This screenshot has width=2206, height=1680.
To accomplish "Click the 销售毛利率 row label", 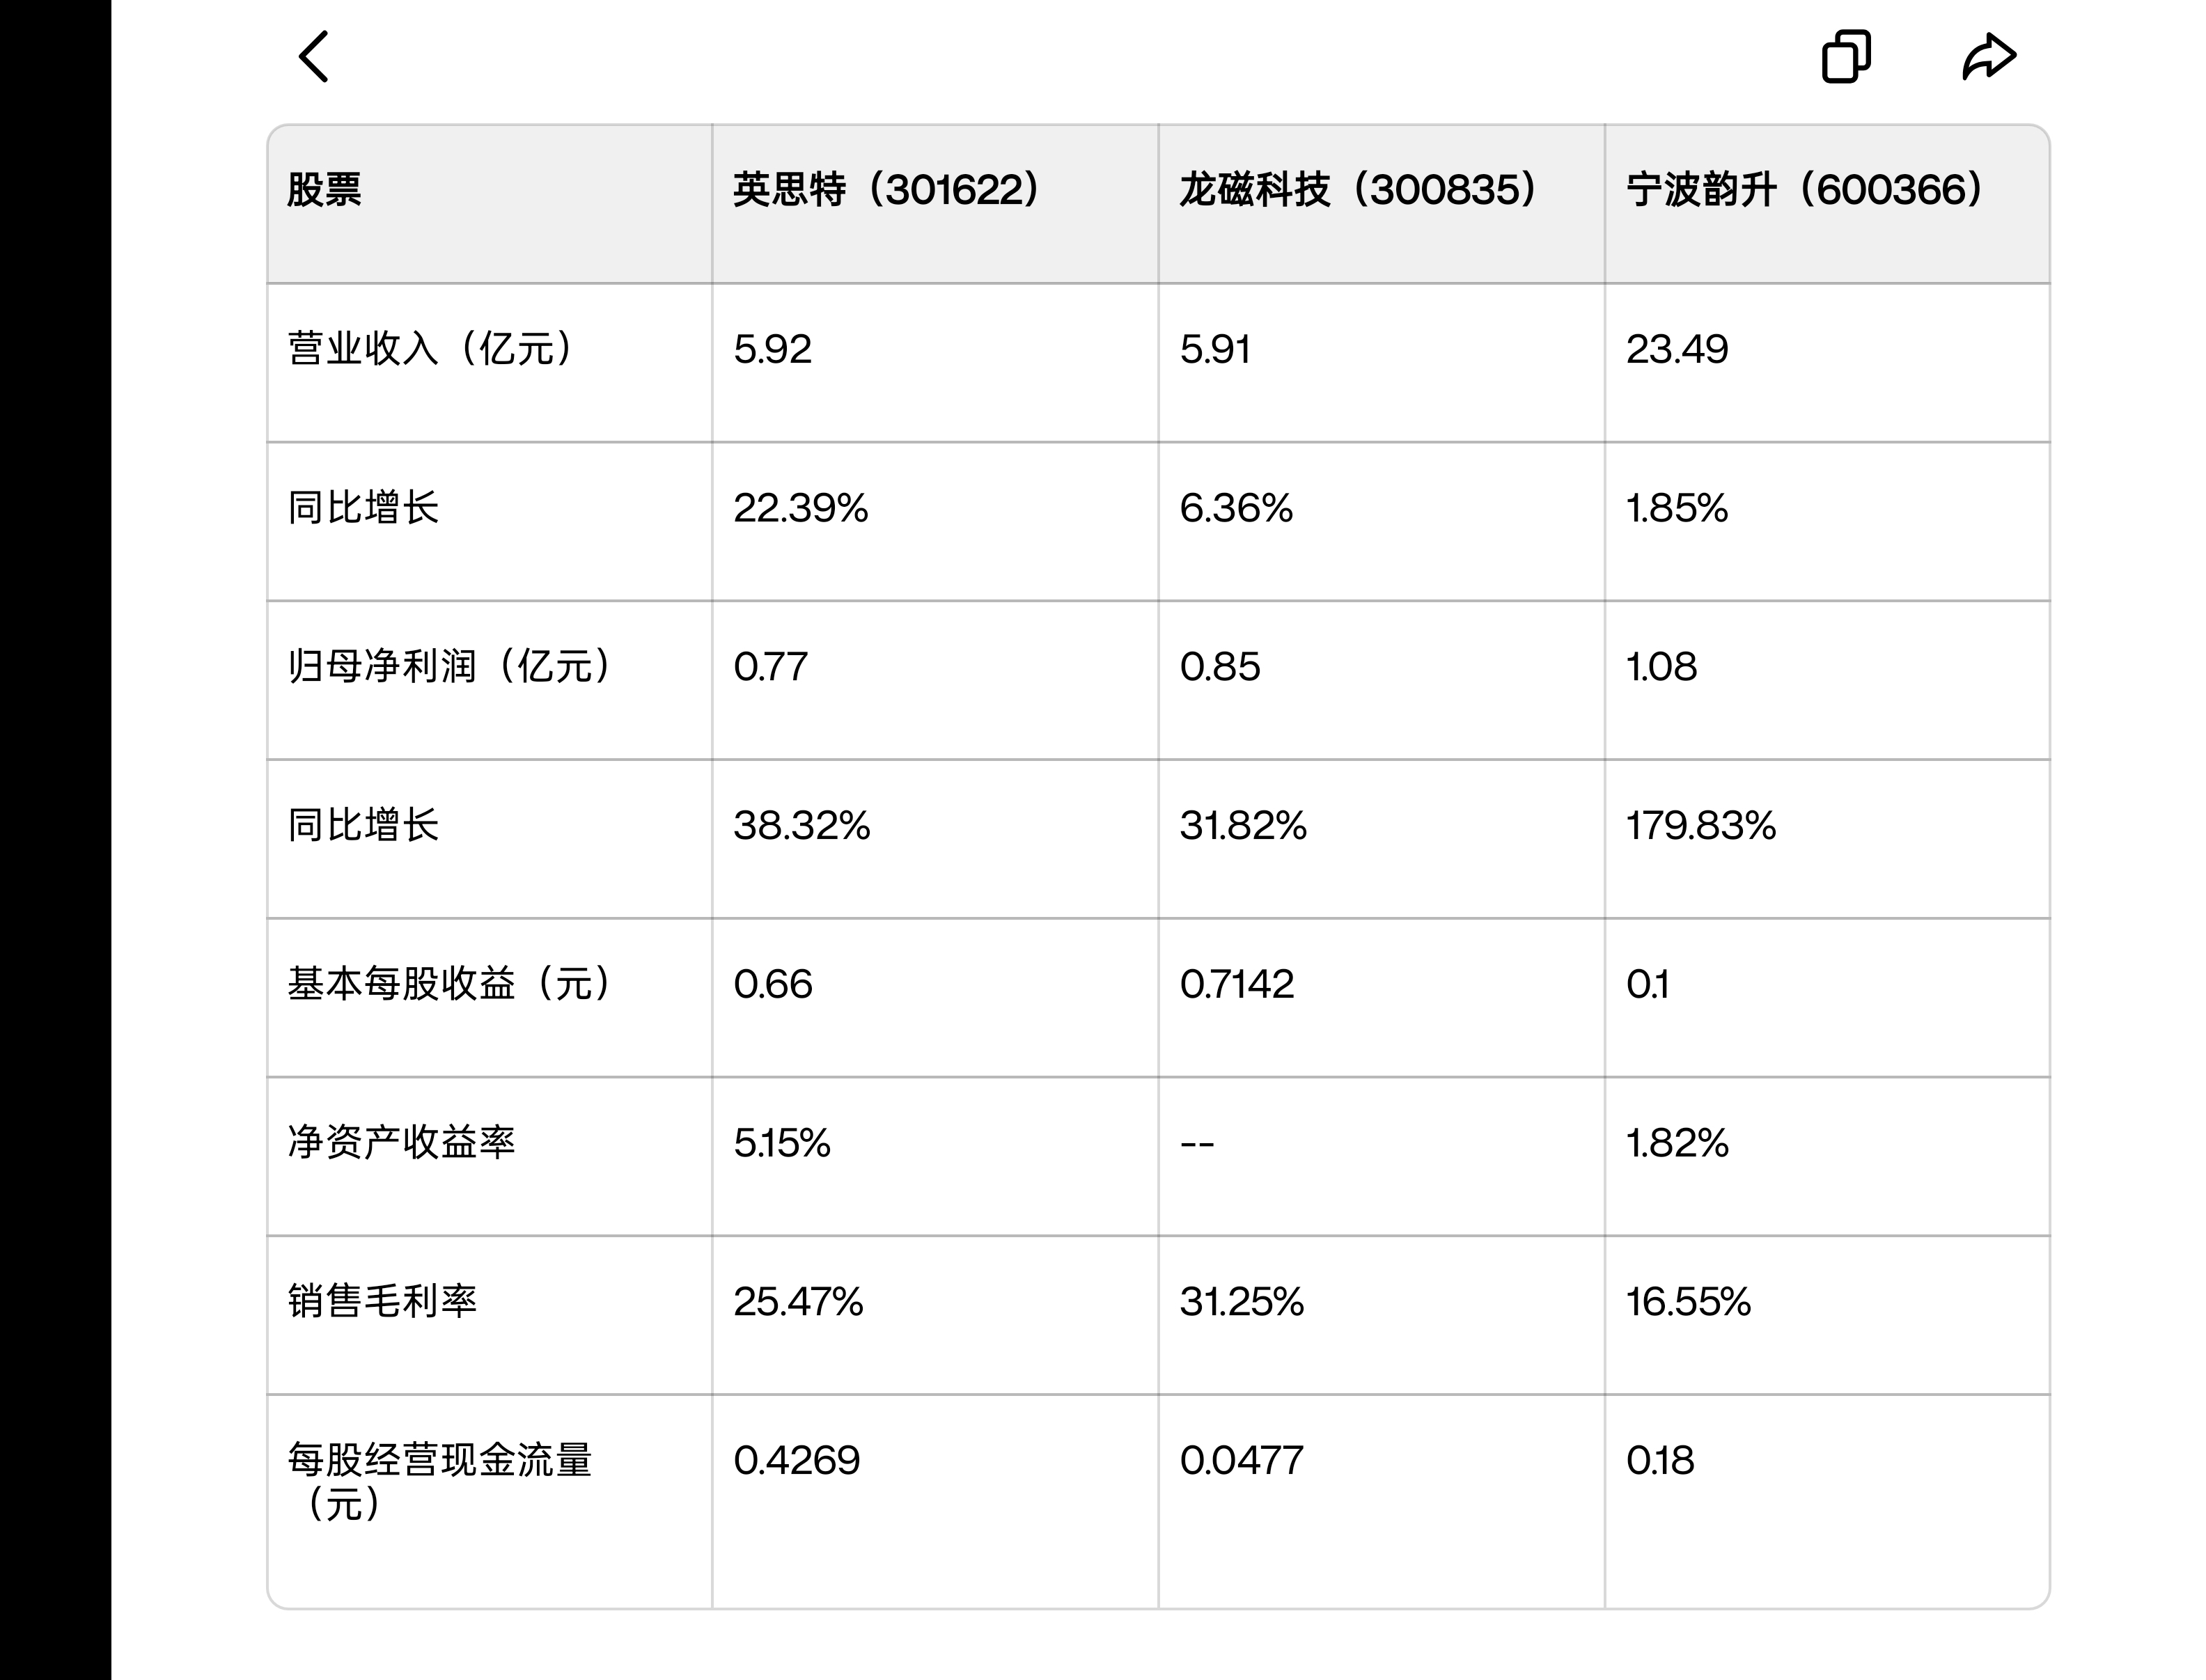I will pos(382,1301).
